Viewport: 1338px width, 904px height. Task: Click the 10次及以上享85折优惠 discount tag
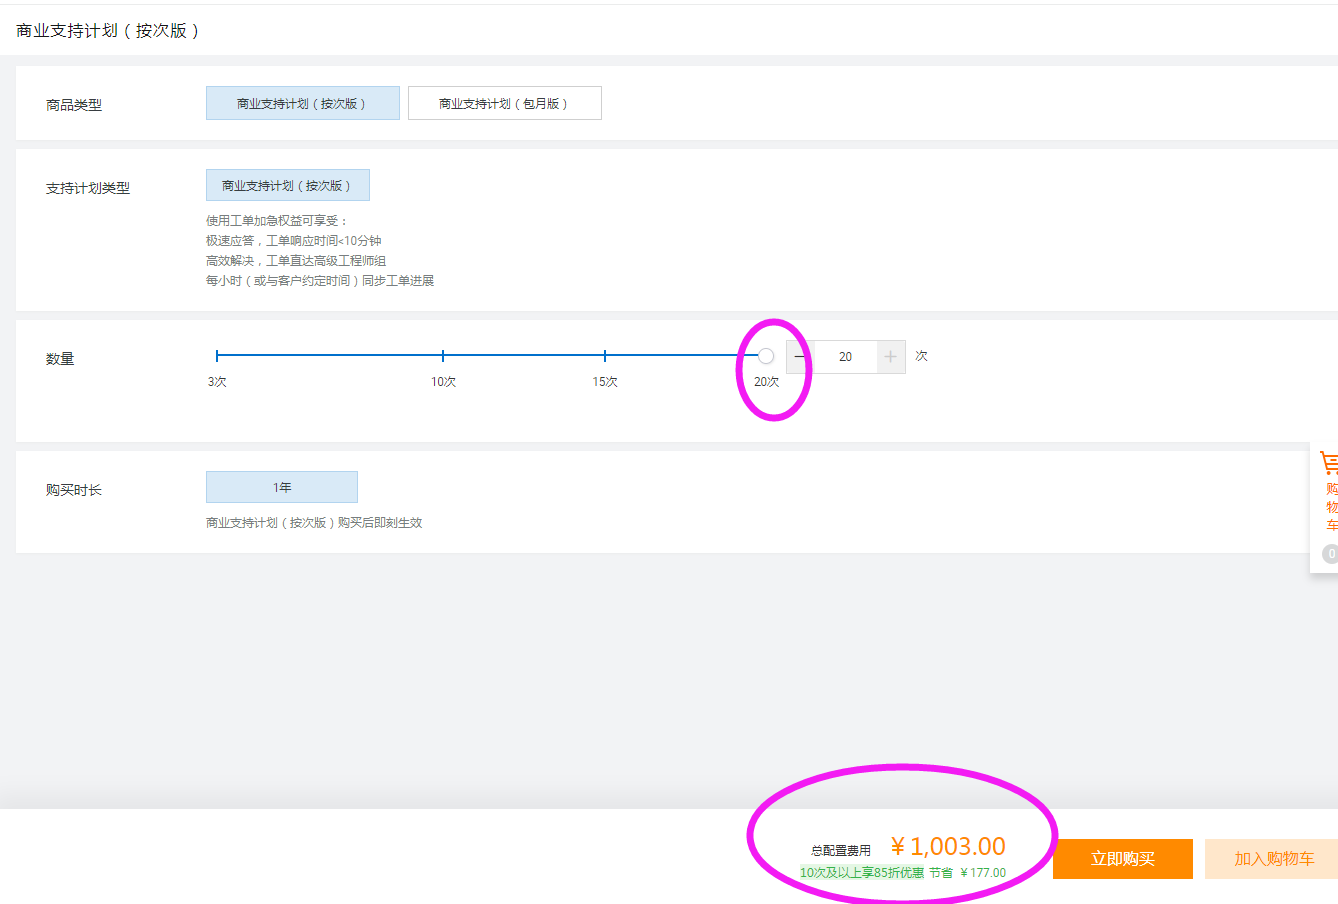point(861,873)
